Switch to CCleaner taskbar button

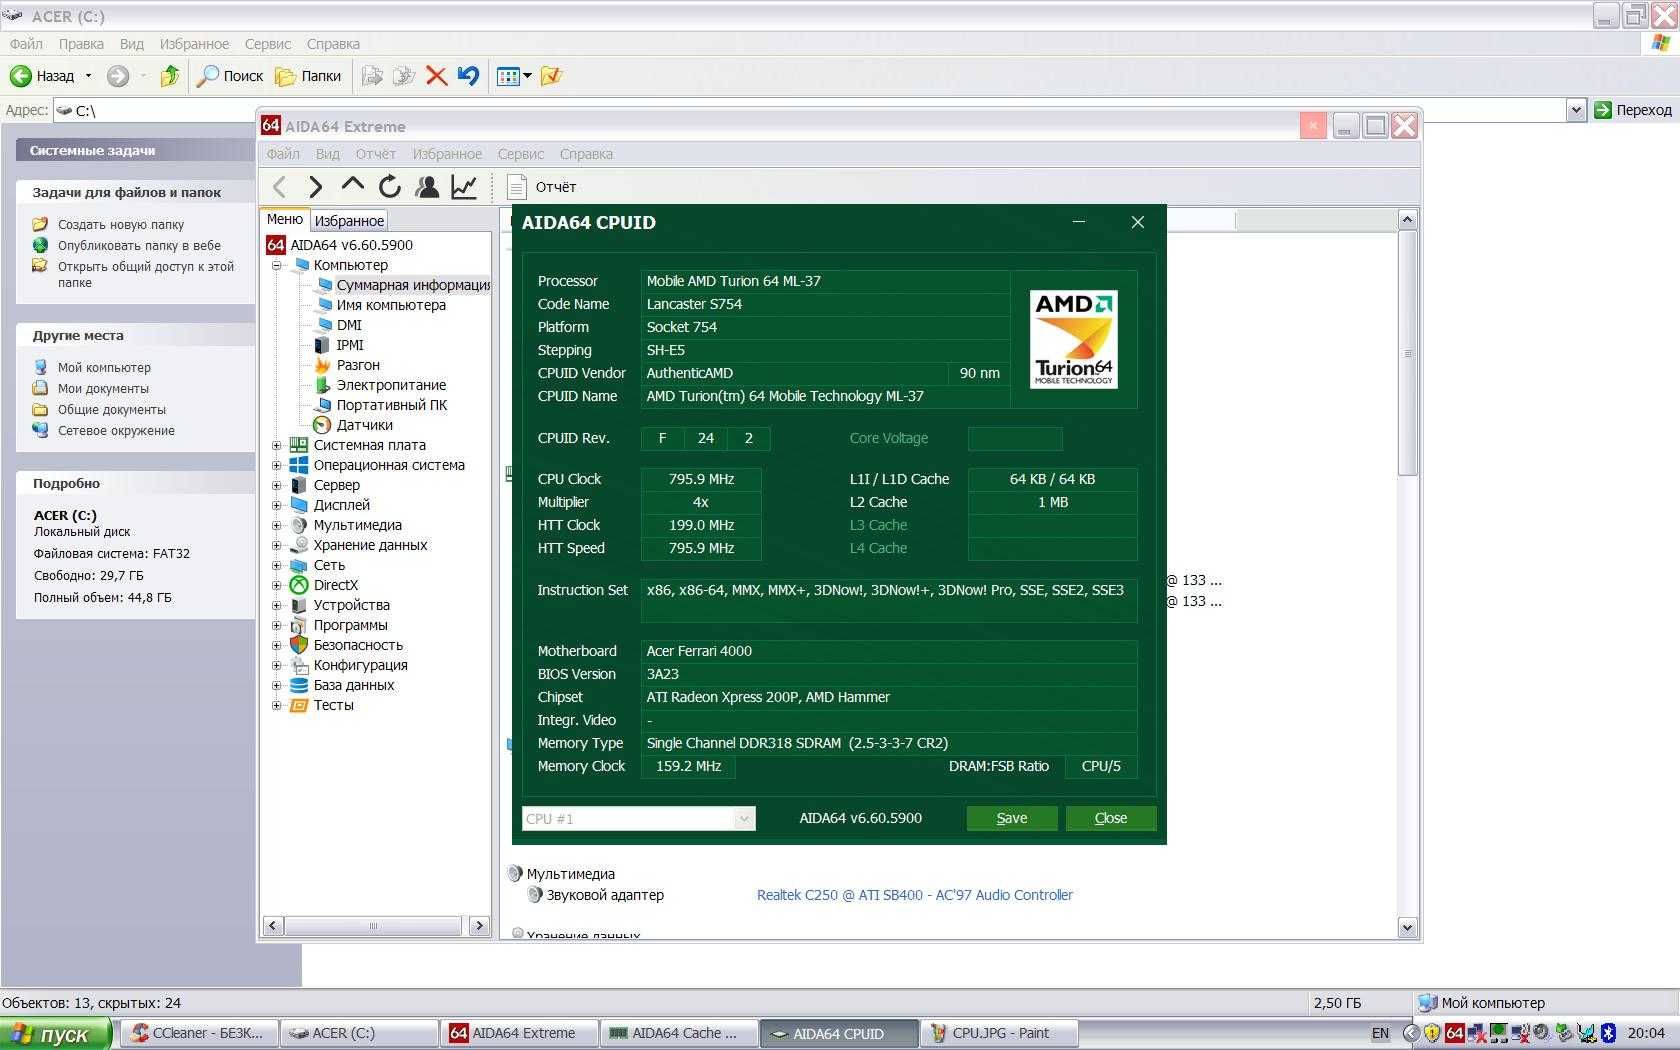click(x=199, y=1034)
